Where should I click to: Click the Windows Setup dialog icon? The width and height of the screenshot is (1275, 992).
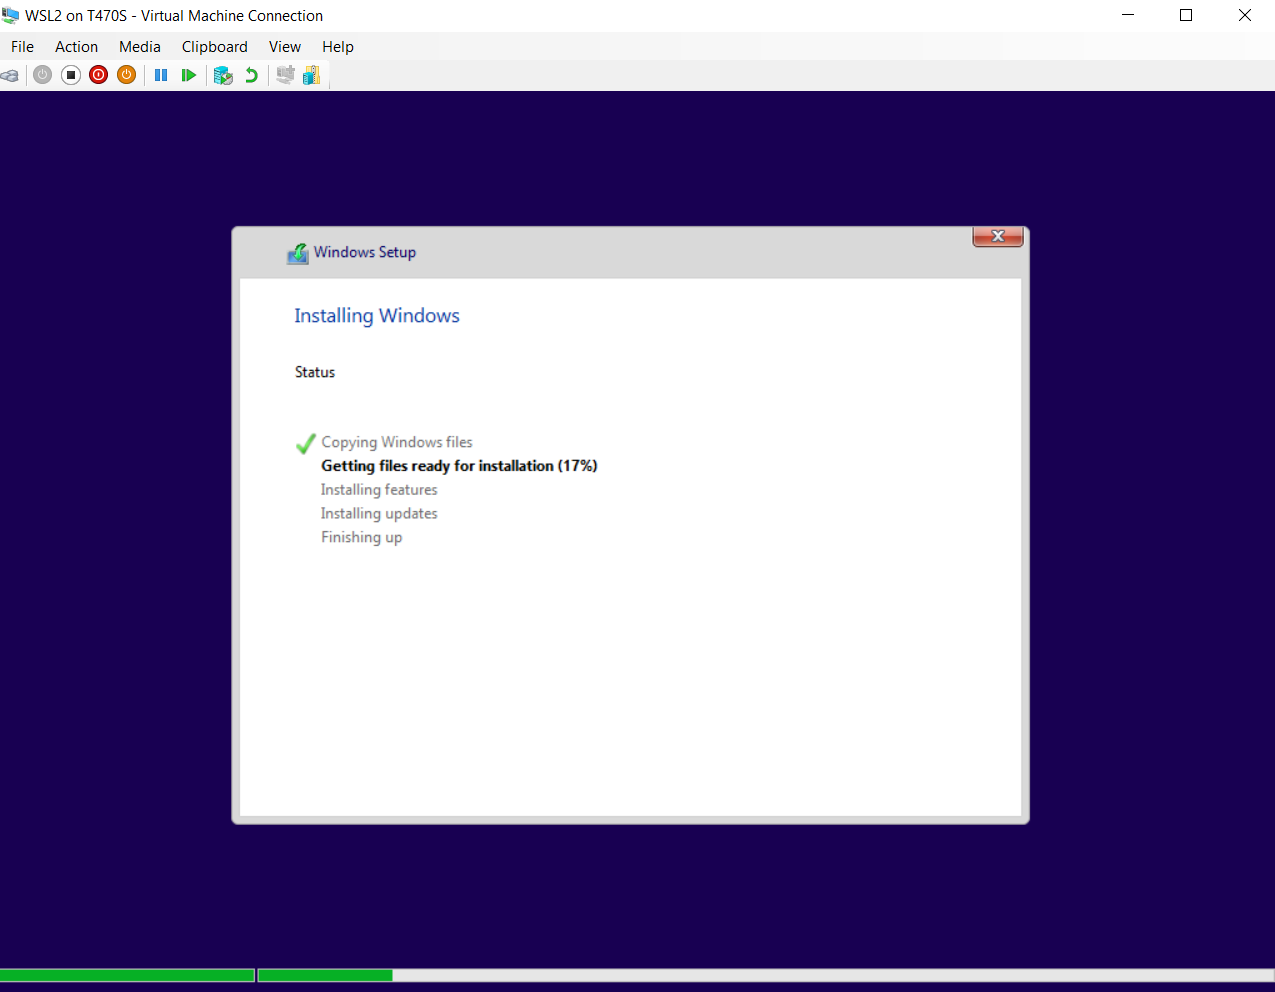(x=297, y=253)
